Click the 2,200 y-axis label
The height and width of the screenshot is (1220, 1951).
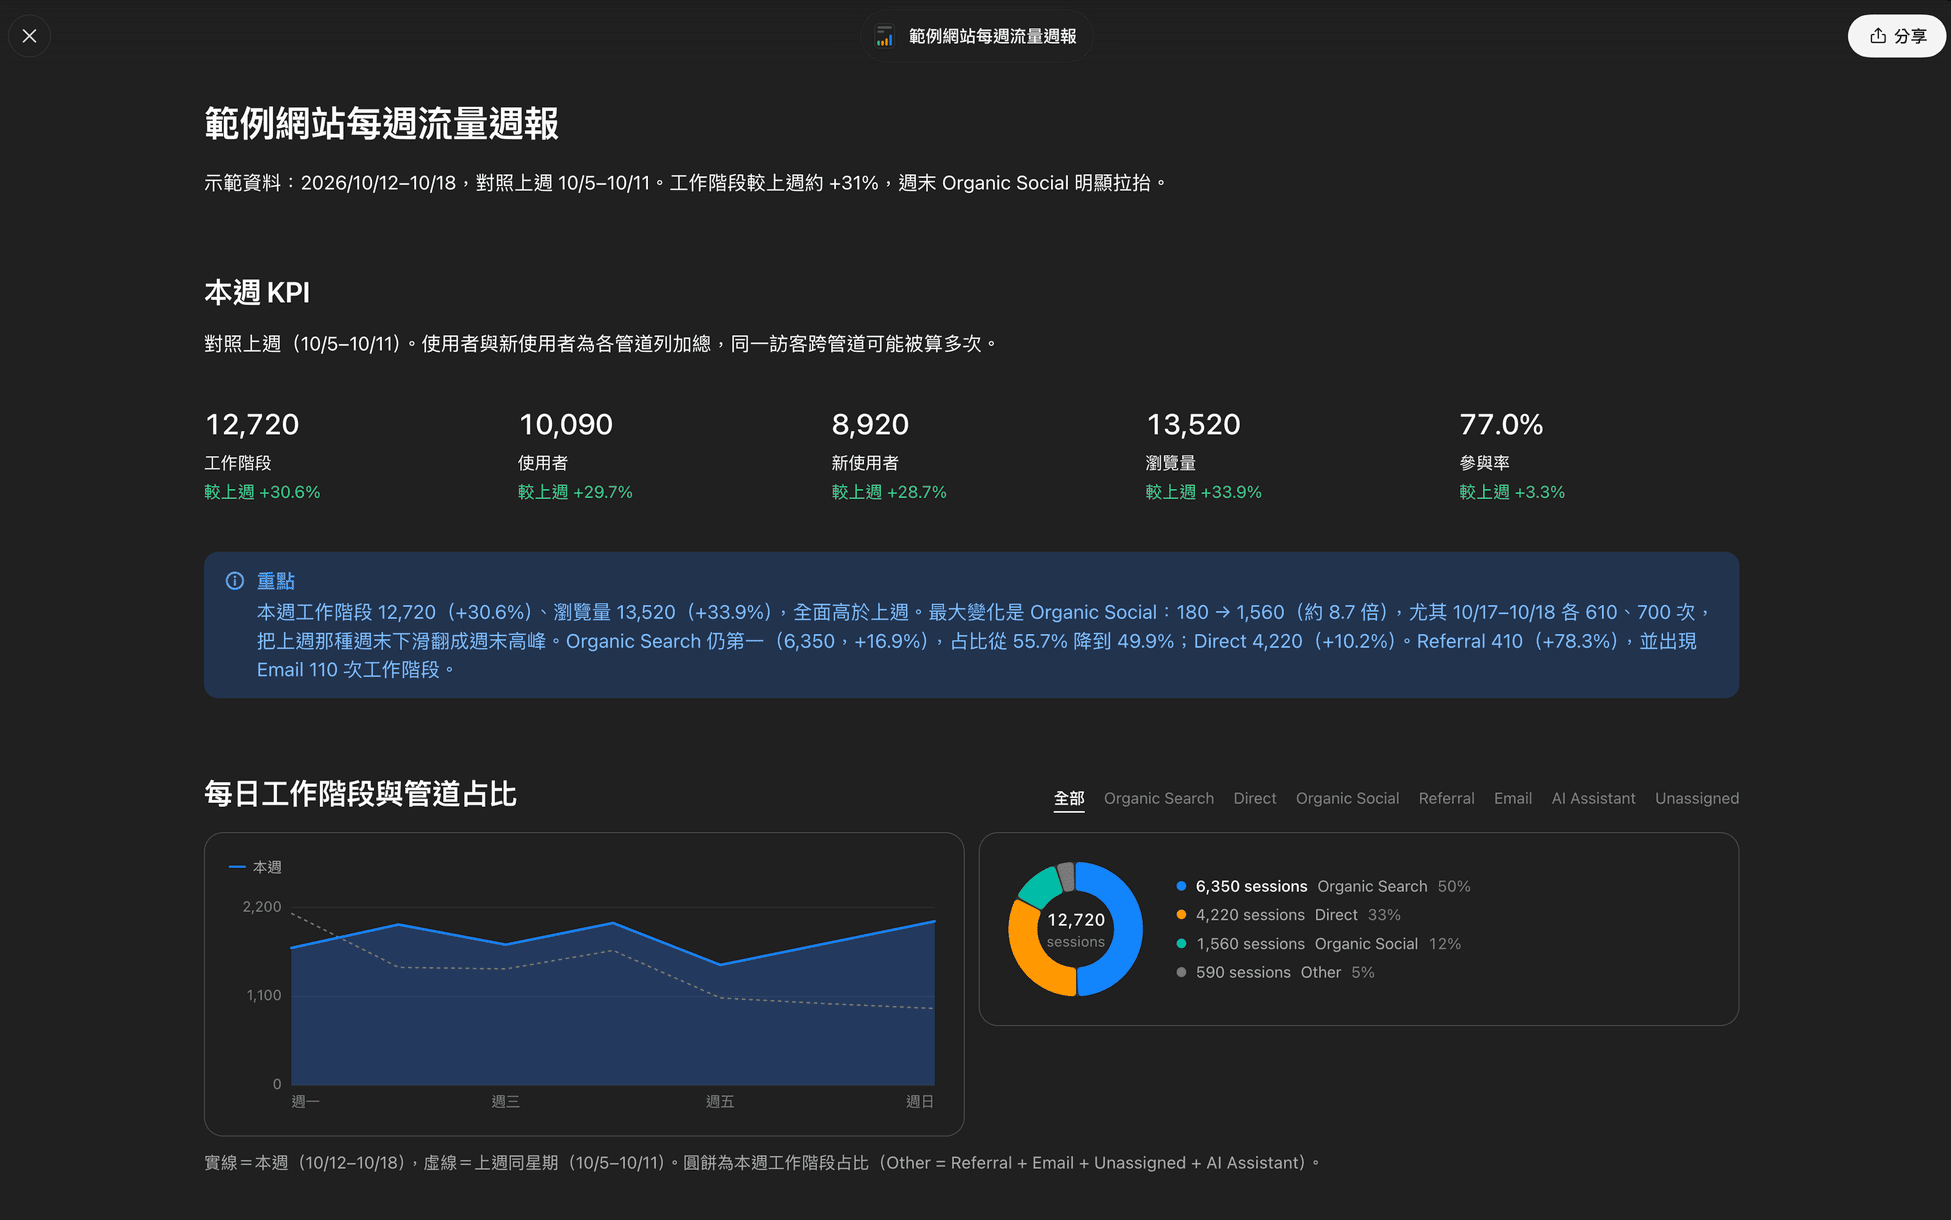pyautogui.click(x=262, y=907)
